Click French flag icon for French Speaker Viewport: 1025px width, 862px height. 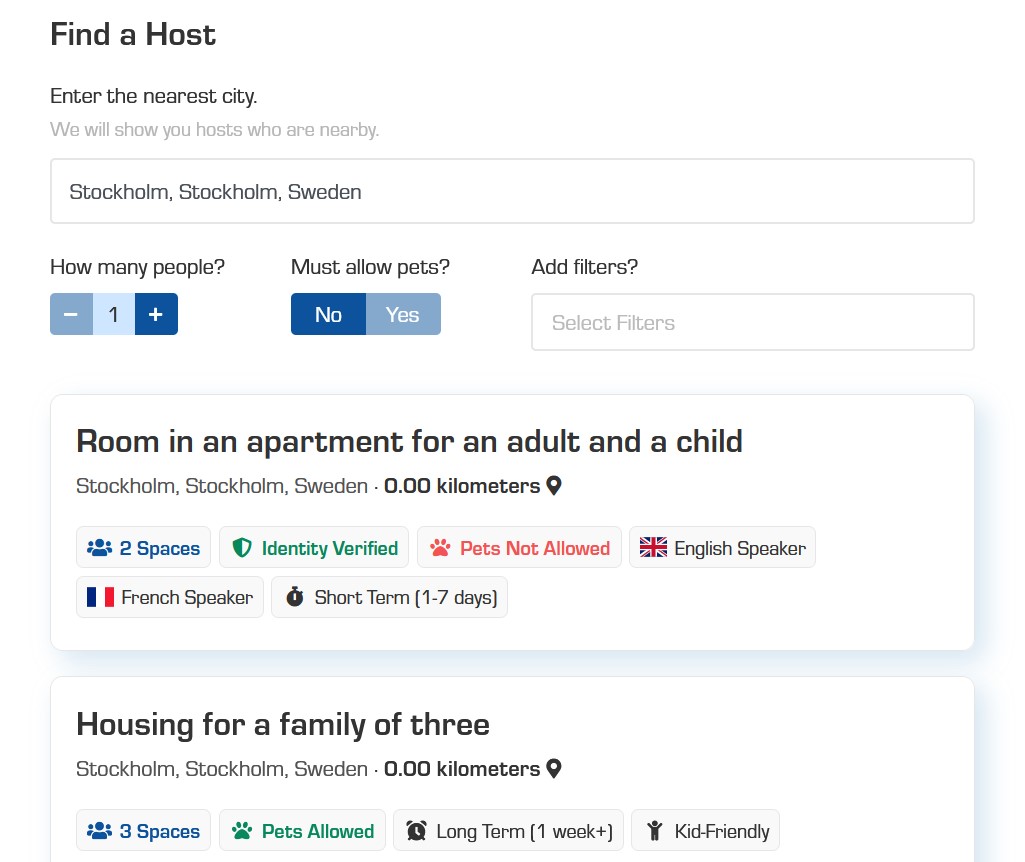(100, 598)
